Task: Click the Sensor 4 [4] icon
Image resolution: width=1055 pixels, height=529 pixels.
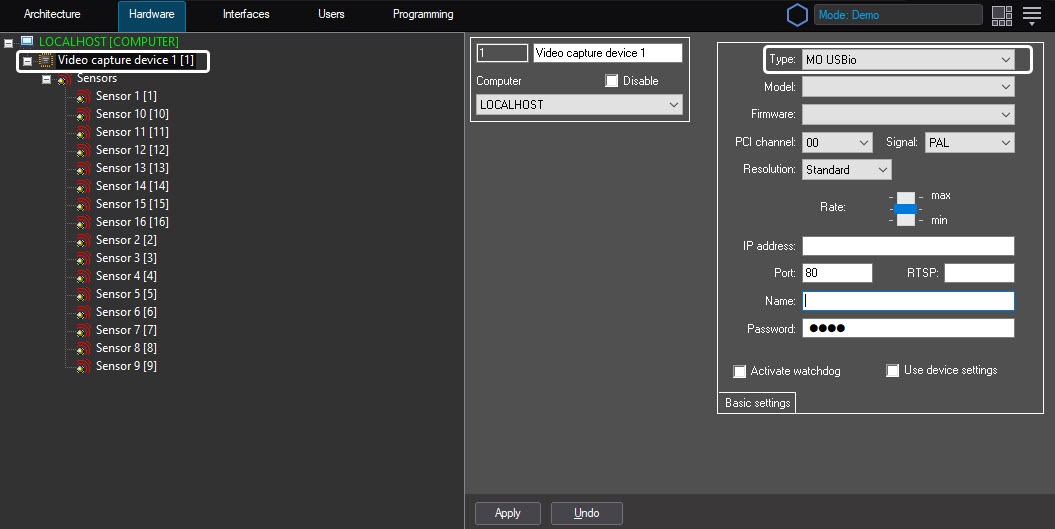Action: [x=83, y=277]
